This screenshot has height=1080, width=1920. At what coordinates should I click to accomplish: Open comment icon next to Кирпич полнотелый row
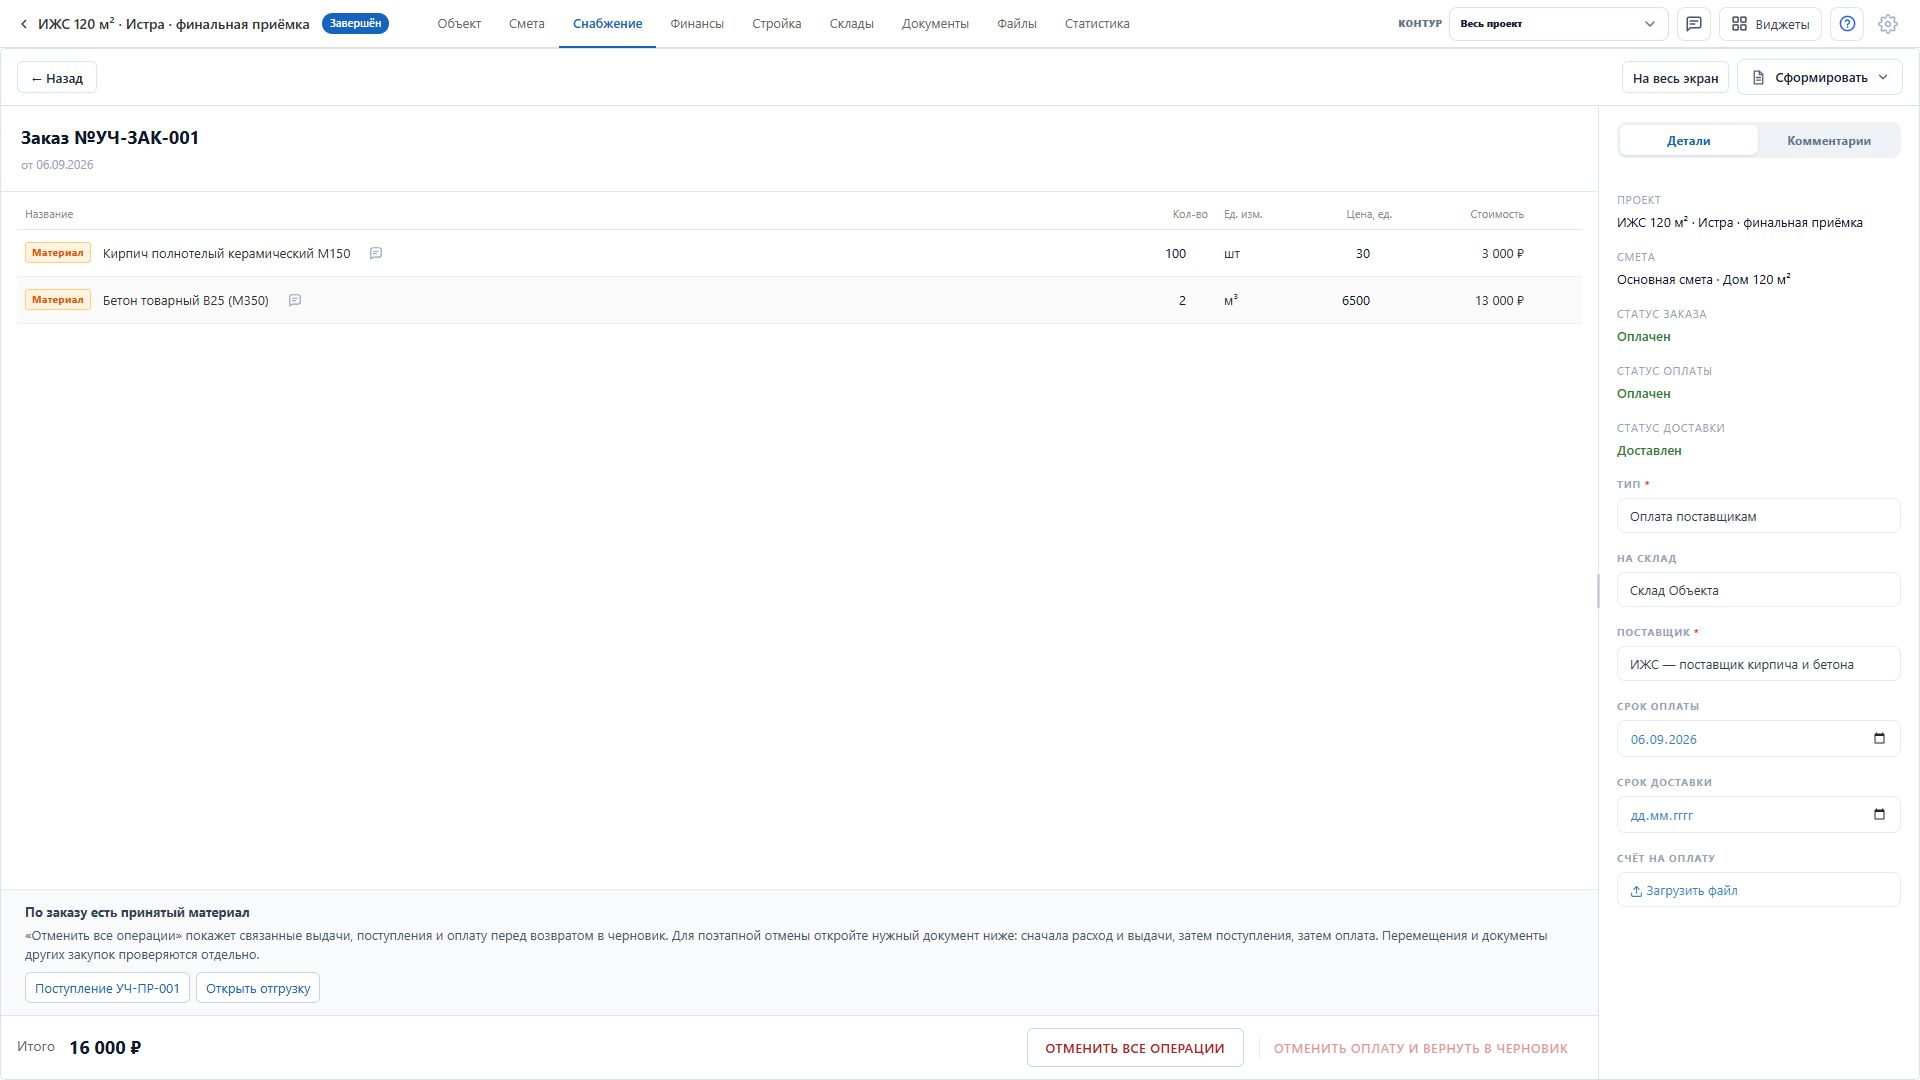click(376, 254)
